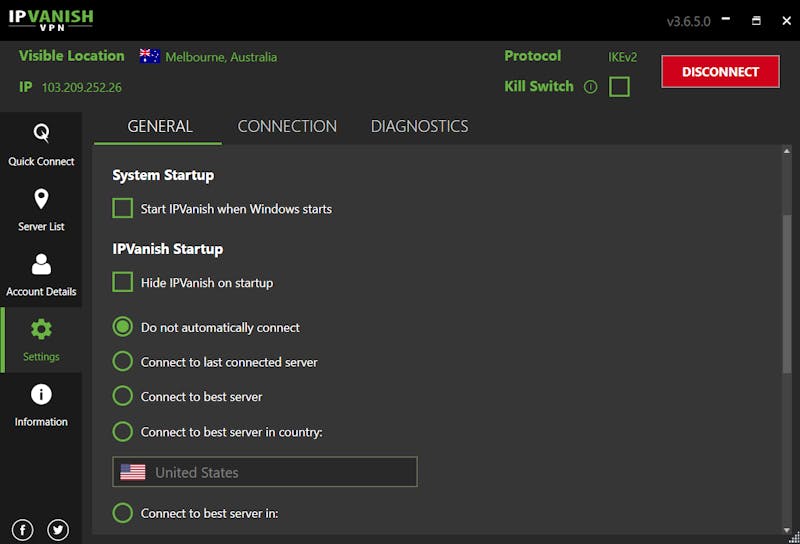This screenshot has width=800, height=544.
Task: Choose Connect to best server option
Action: [123, 397]
